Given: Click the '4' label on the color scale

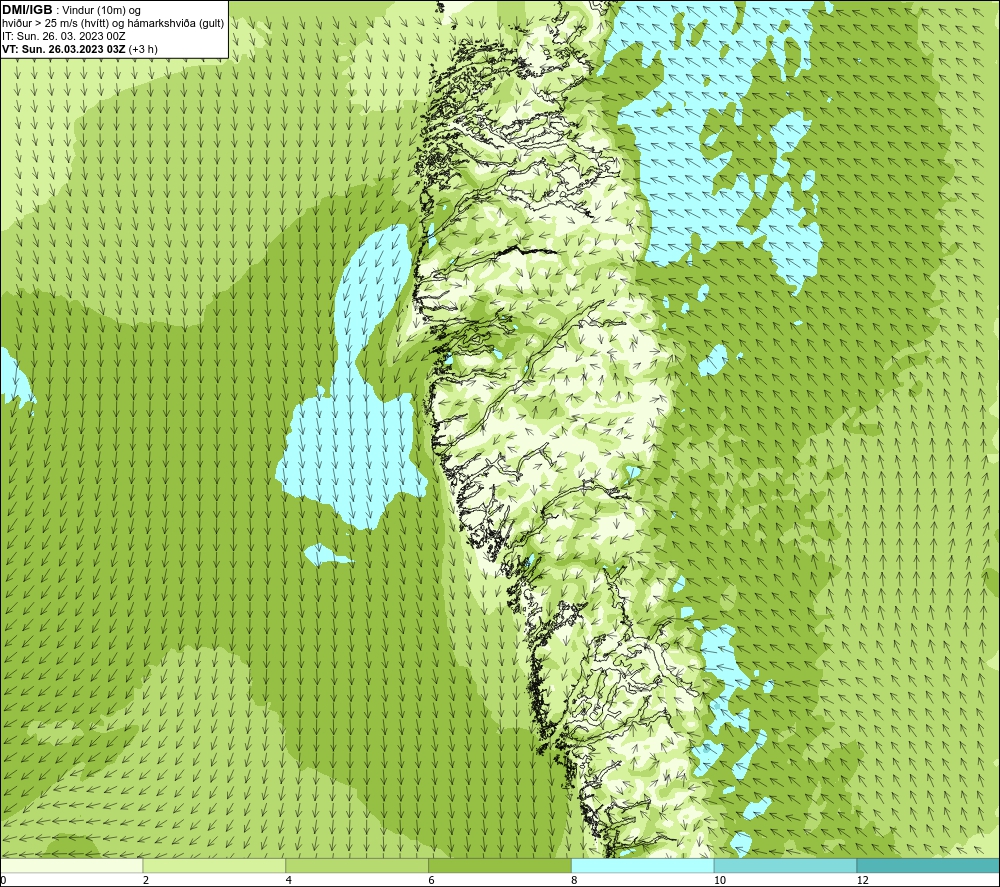Looking at the screenshot, I should [289, 880].
